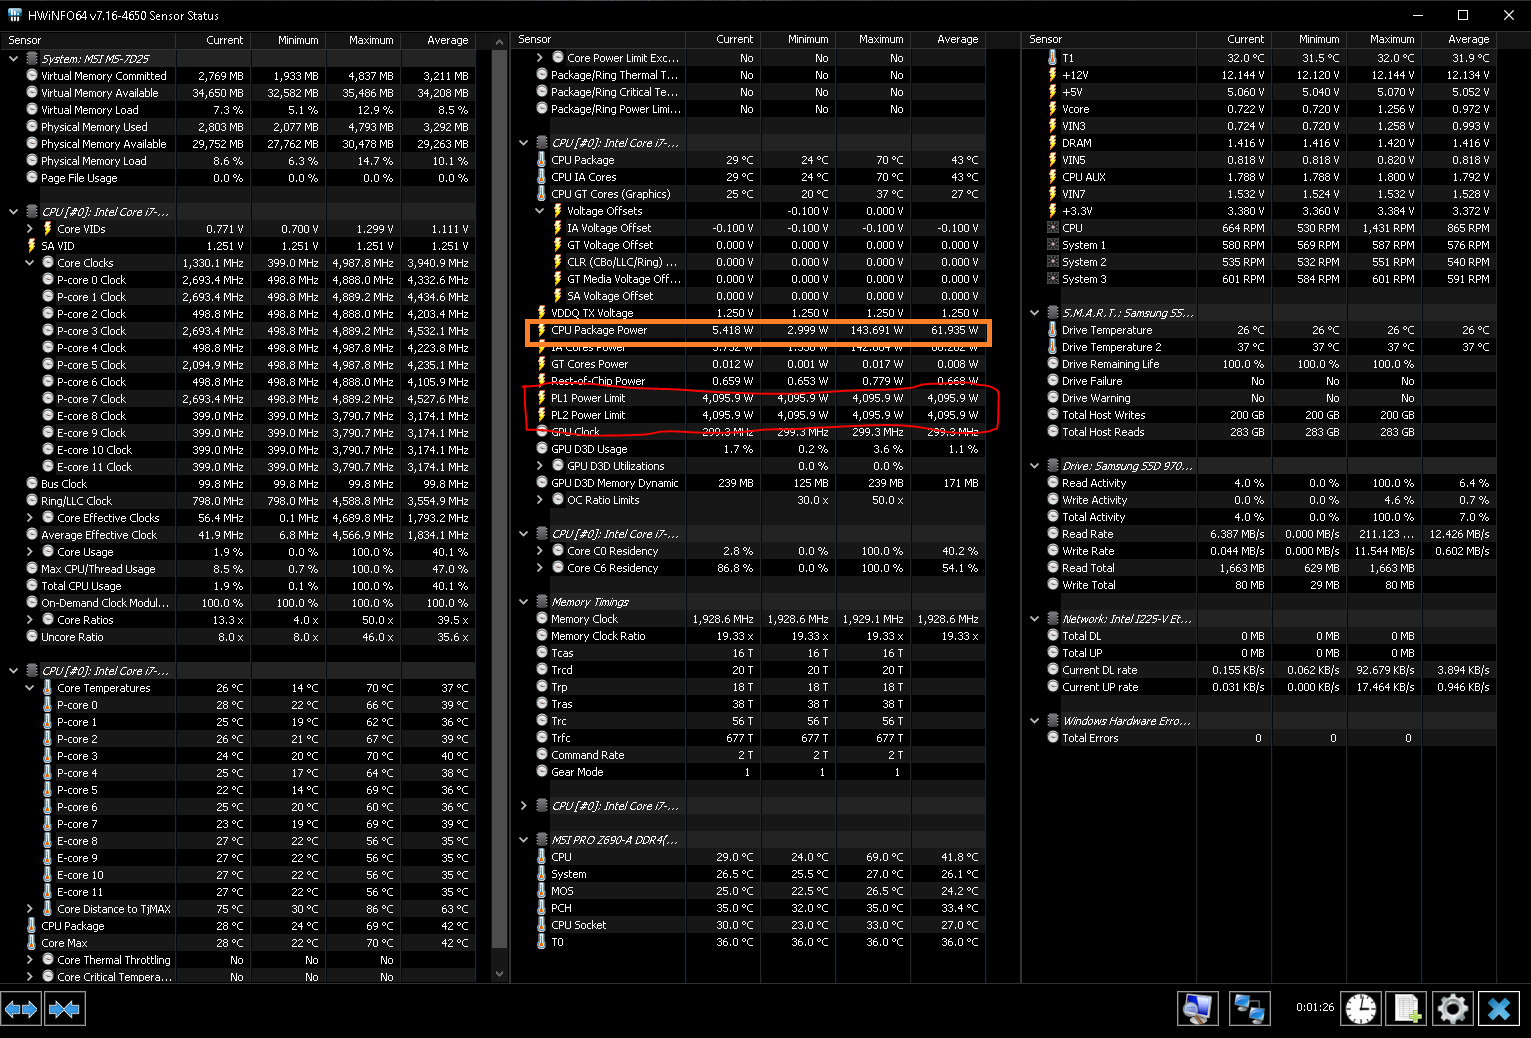
Task: Expand the Core Ratios entry
Action: click(x=30, y=620)
